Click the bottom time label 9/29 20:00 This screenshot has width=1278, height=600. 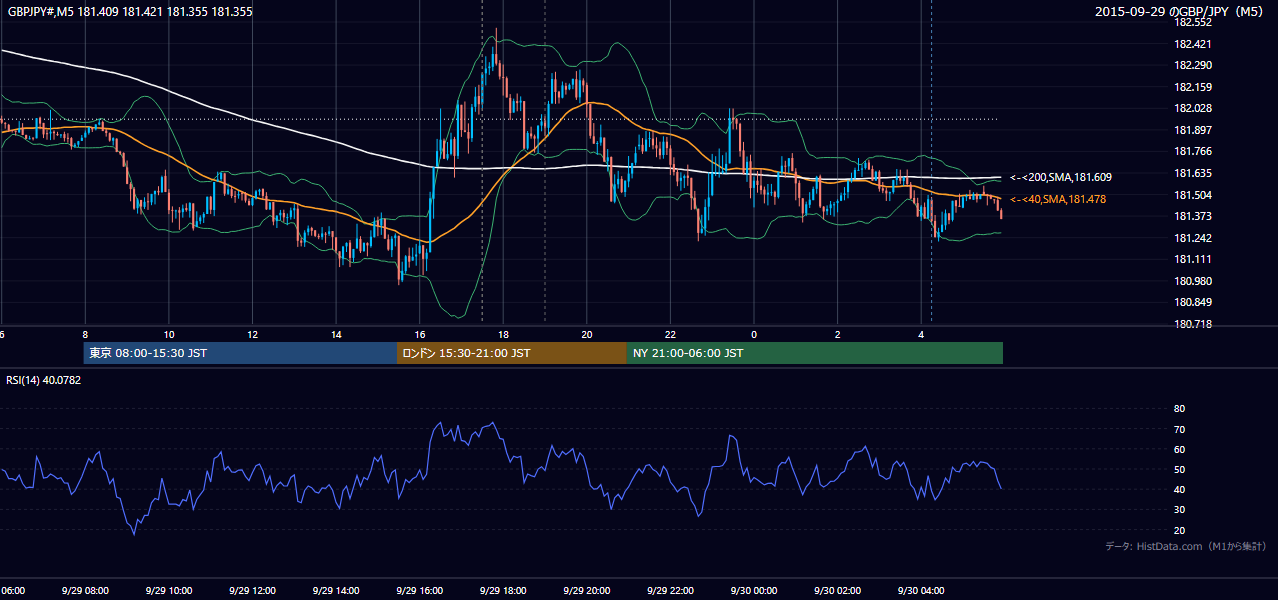587,591
